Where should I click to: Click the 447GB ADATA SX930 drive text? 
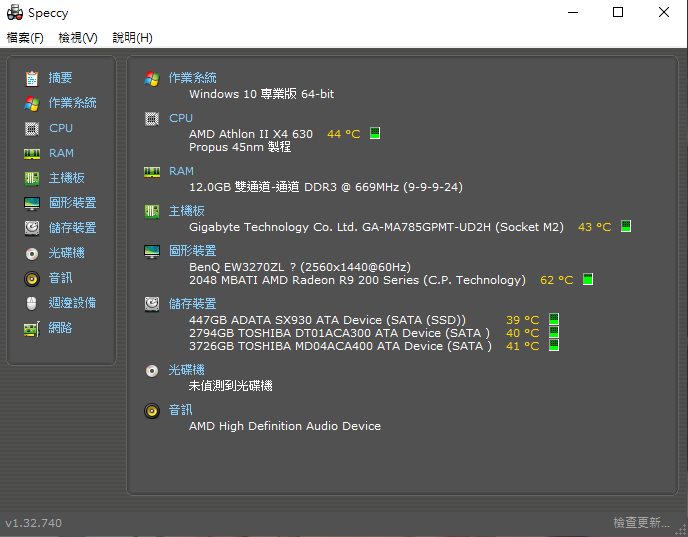327,320
